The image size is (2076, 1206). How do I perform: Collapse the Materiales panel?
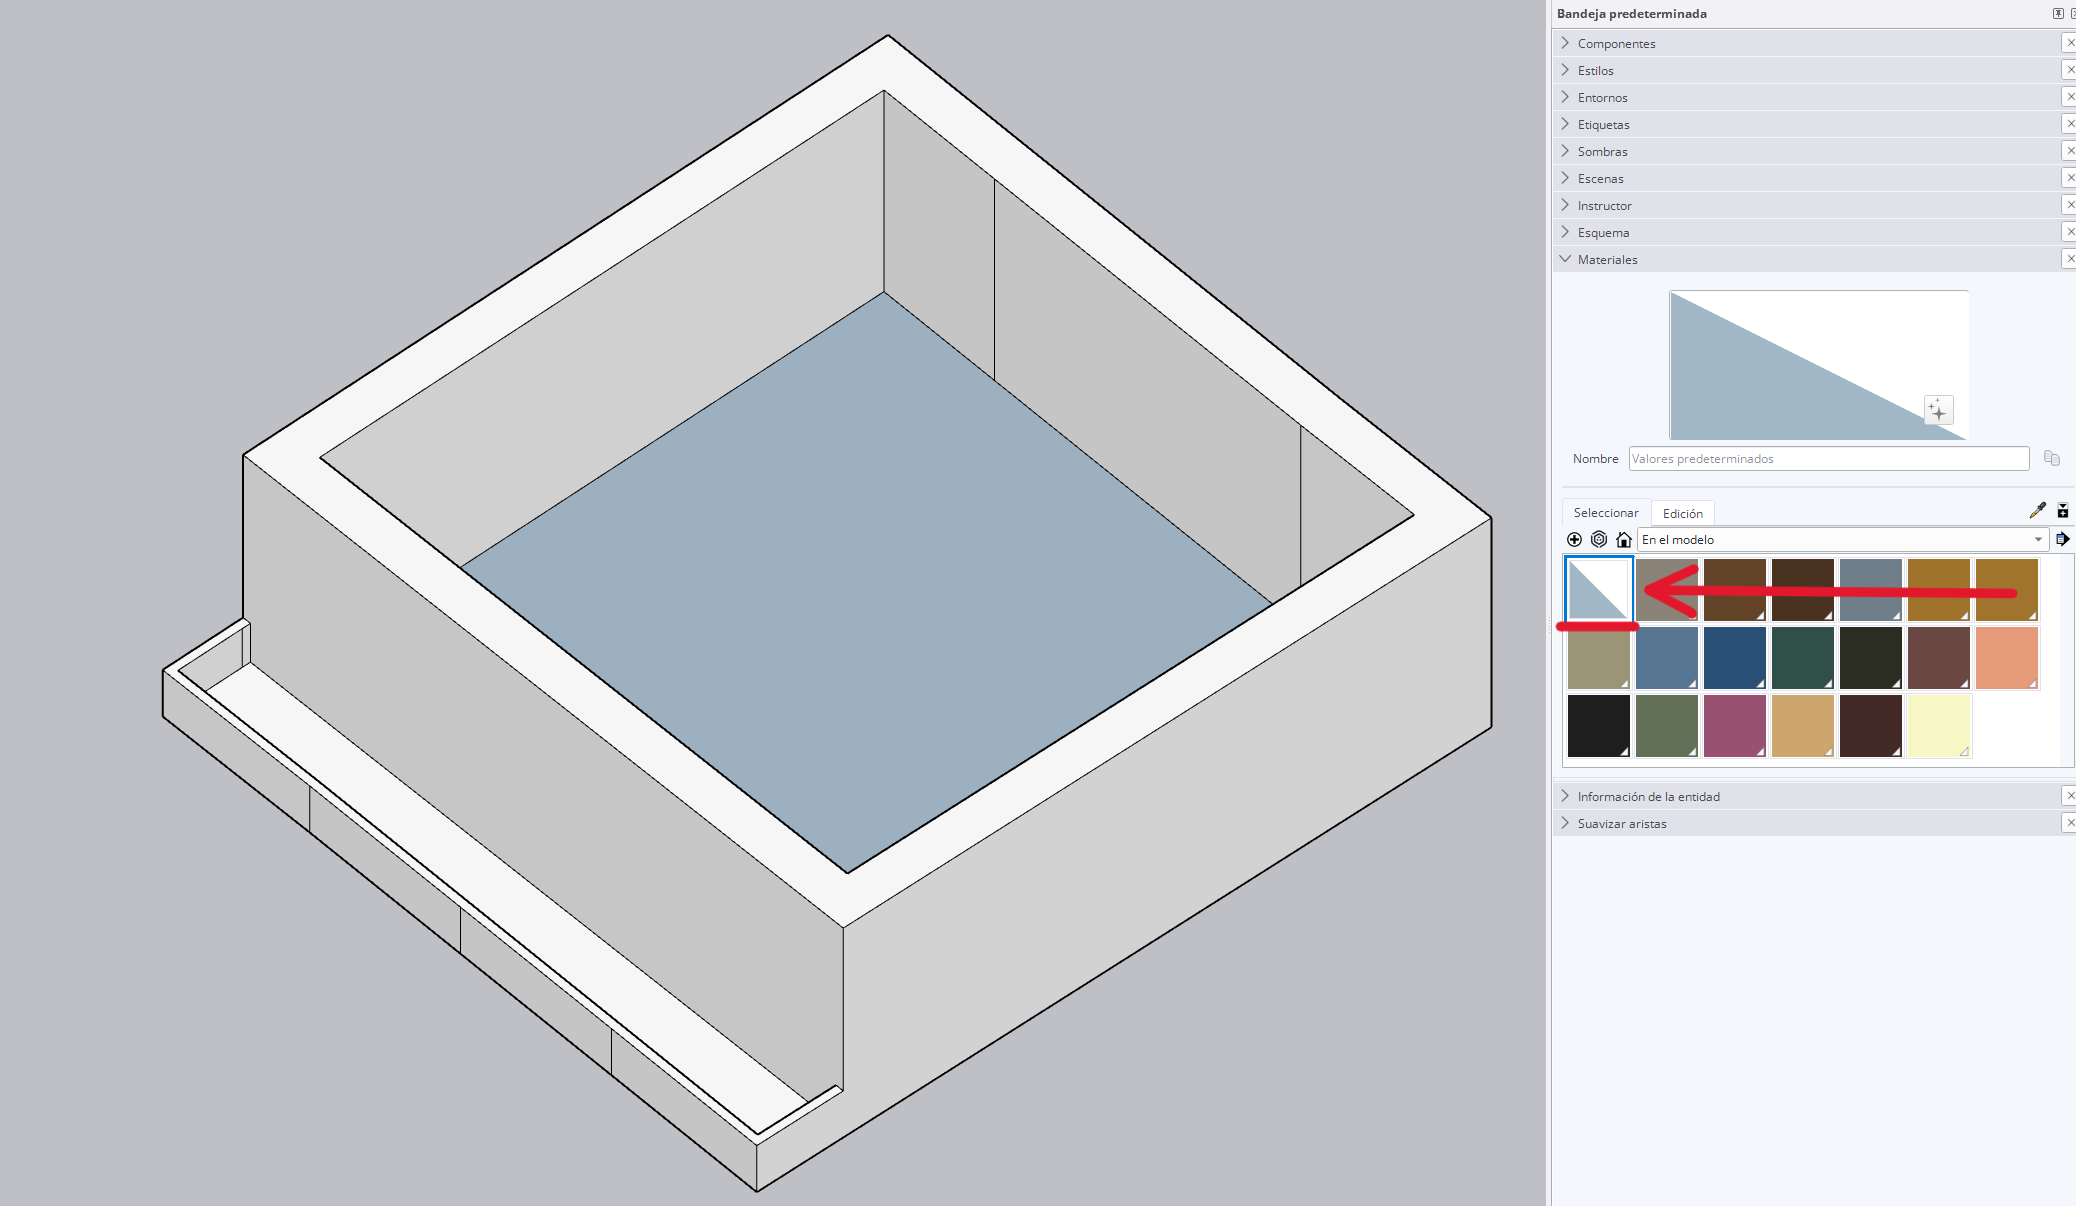(1566, 259)
